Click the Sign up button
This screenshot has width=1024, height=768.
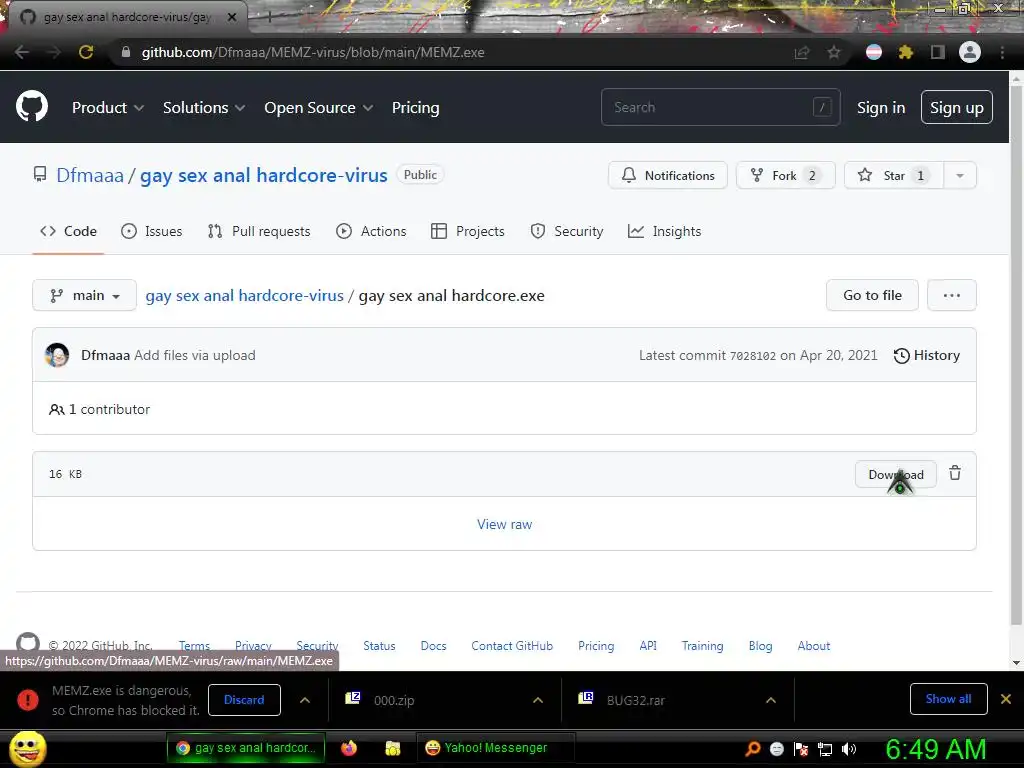click(x=957, y=108)
